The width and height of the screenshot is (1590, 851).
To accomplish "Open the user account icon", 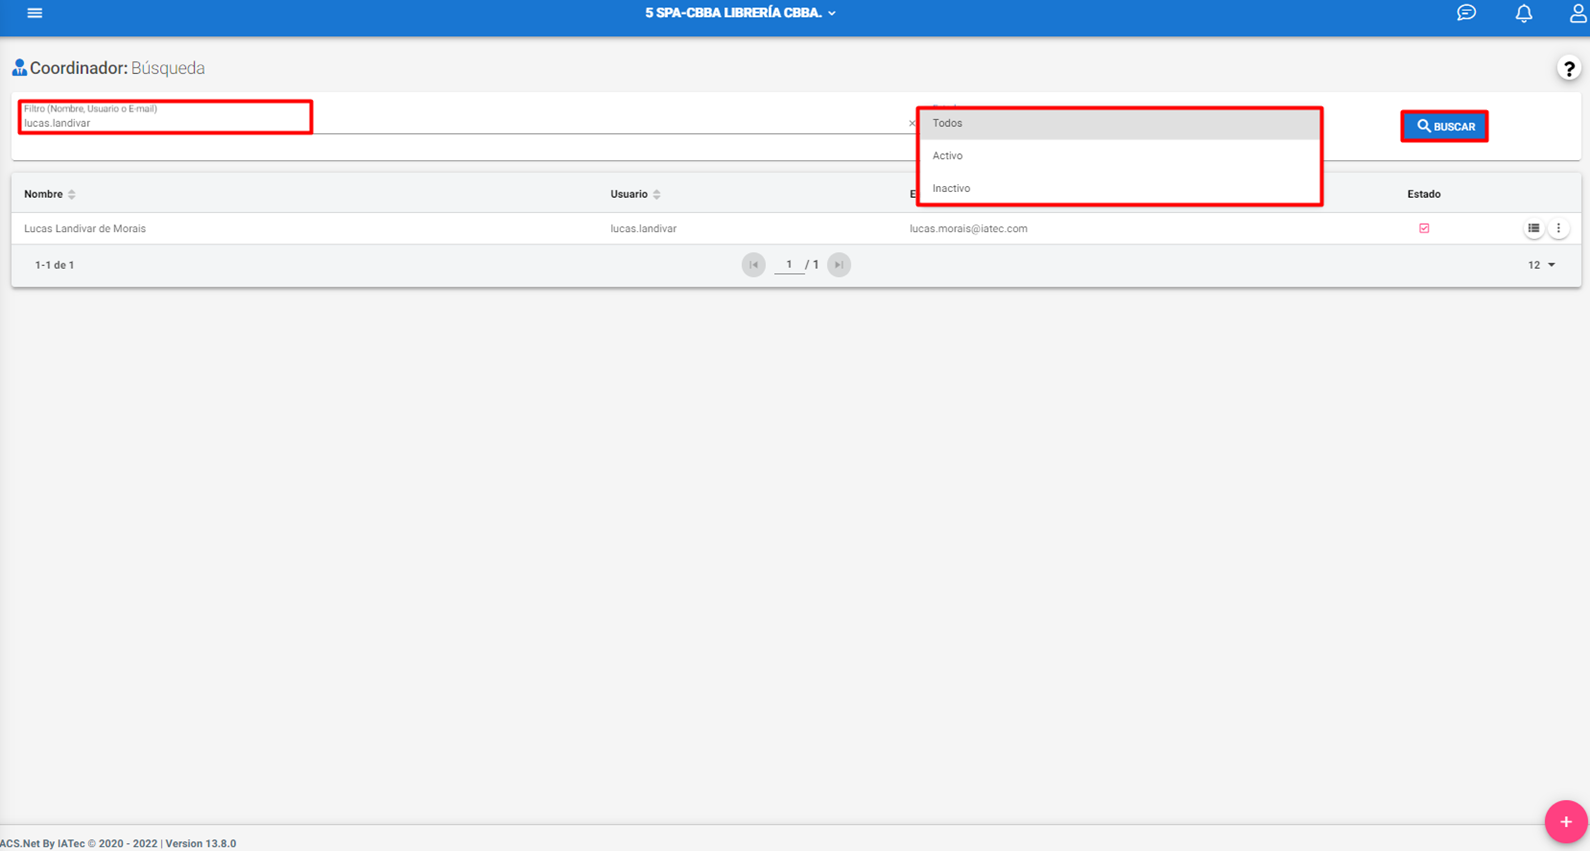I will point(1578,13).
